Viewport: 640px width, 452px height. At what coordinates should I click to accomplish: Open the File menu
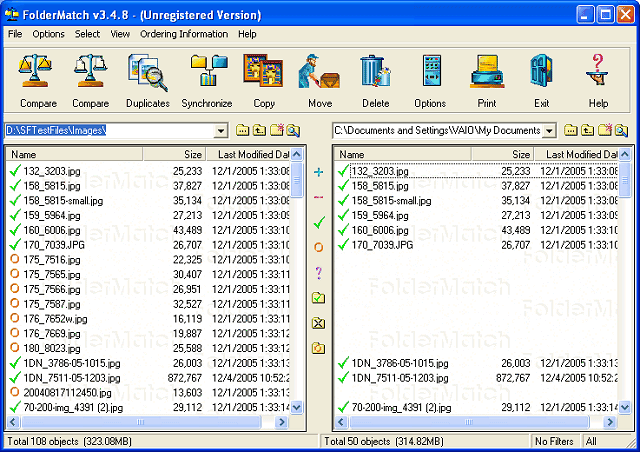[15, 34]
